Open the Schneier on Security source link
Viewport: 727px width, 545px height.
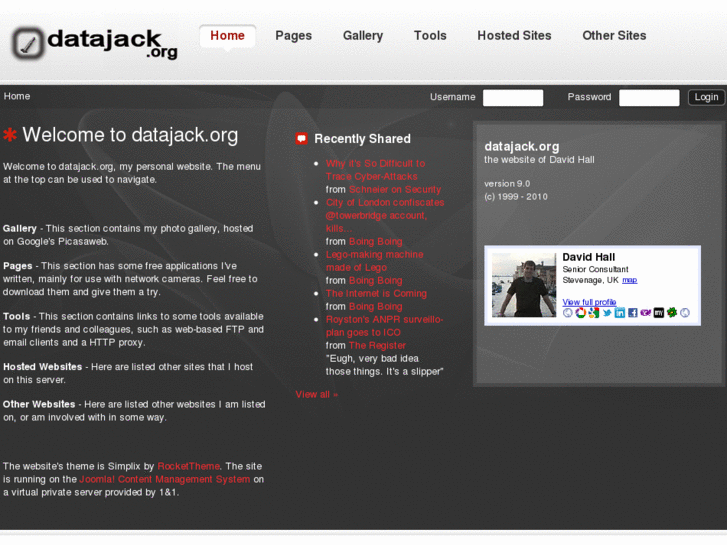click(395, 189)
